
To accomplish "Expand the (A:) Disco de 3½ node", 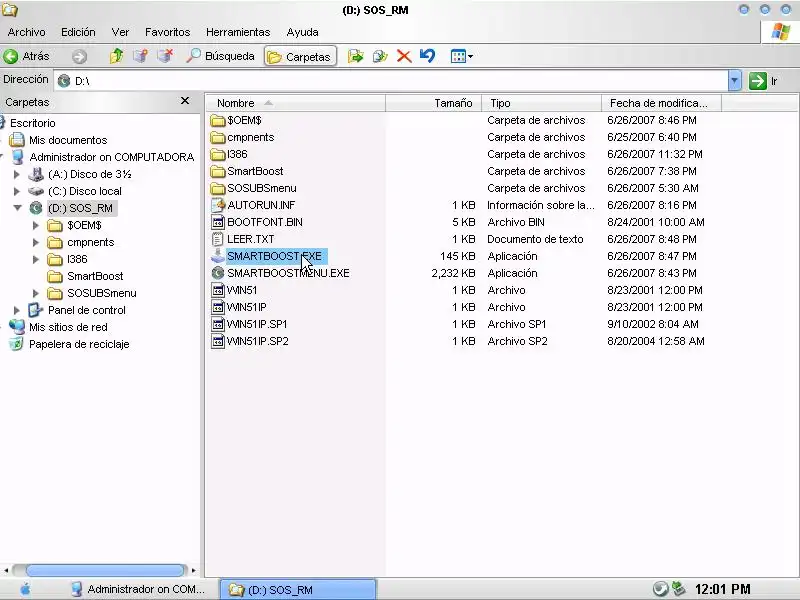I will tap(17, 174).
